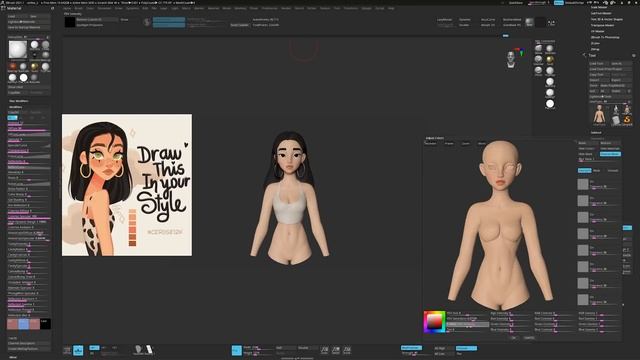This screenshot has height=360, width=640.
Task: Click the black color swatch next to top-shelf material
Action: pyautogui.click(x=540, y=22)
